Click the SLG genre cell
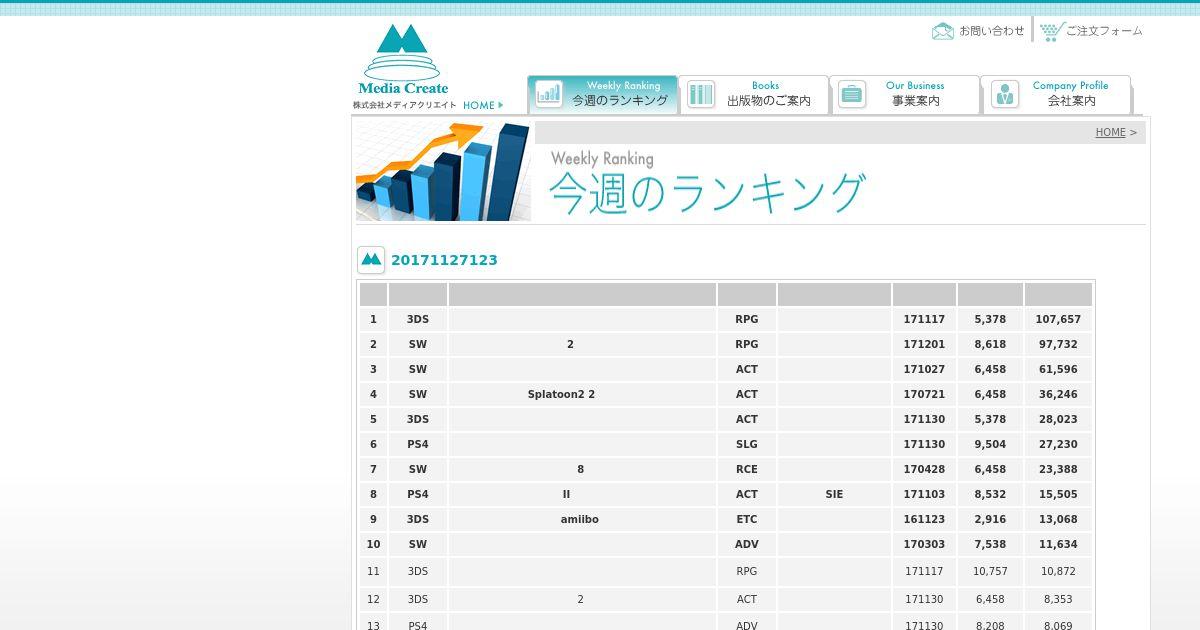1200x630 pixels. pos(747,444)
